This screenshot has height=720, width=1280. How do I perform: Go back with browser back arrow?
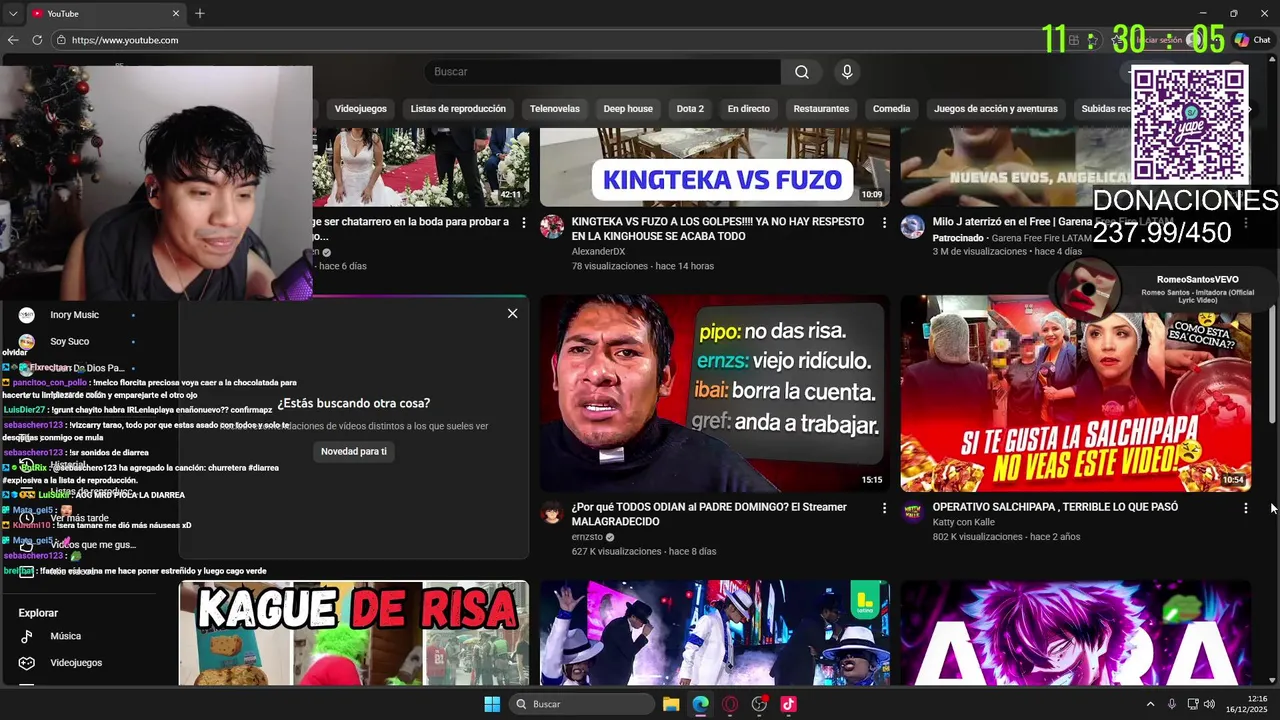[12, 40]
